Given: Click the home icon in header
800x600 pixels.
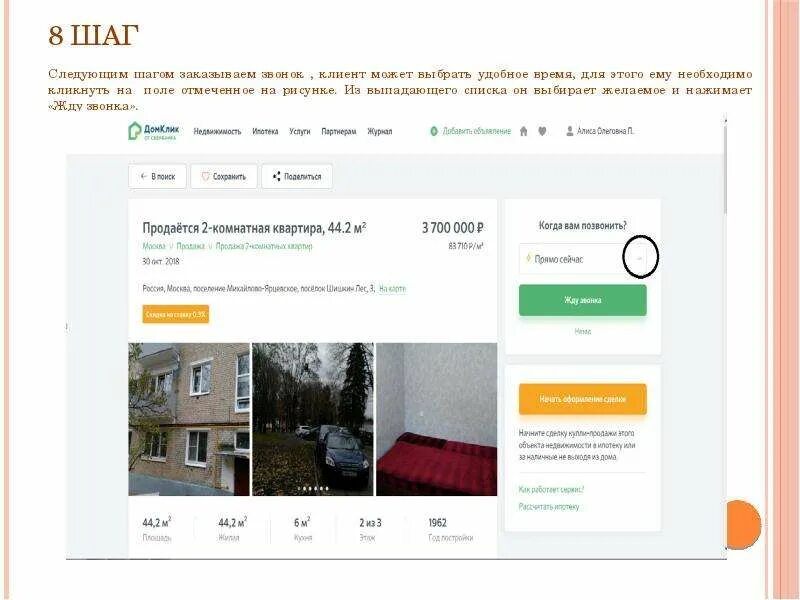Looking at the screenshot, I should (523, 131).
